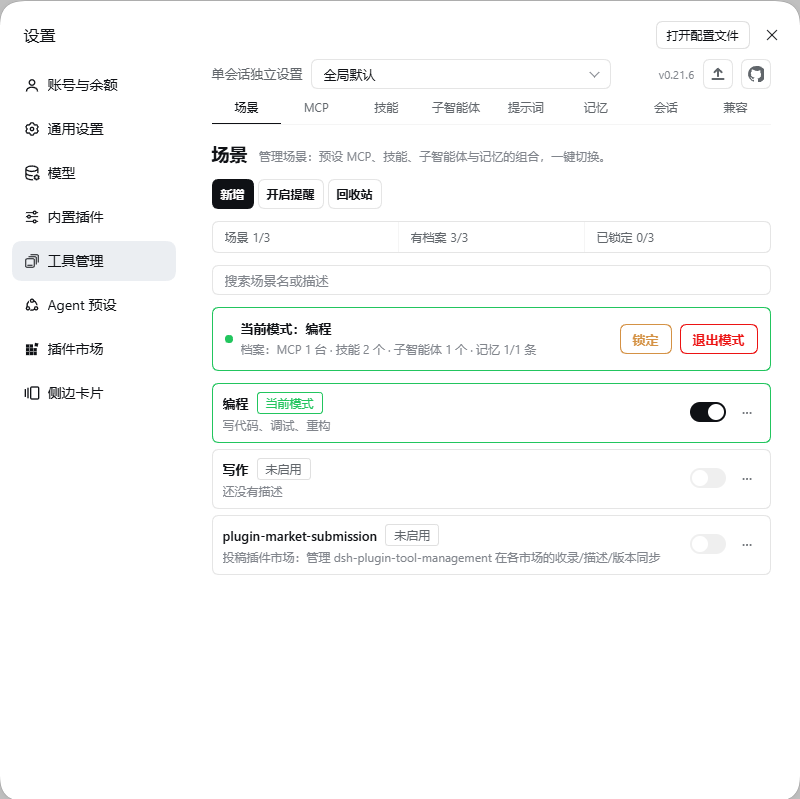Go to 通用设置 in the sidebar

94,129
